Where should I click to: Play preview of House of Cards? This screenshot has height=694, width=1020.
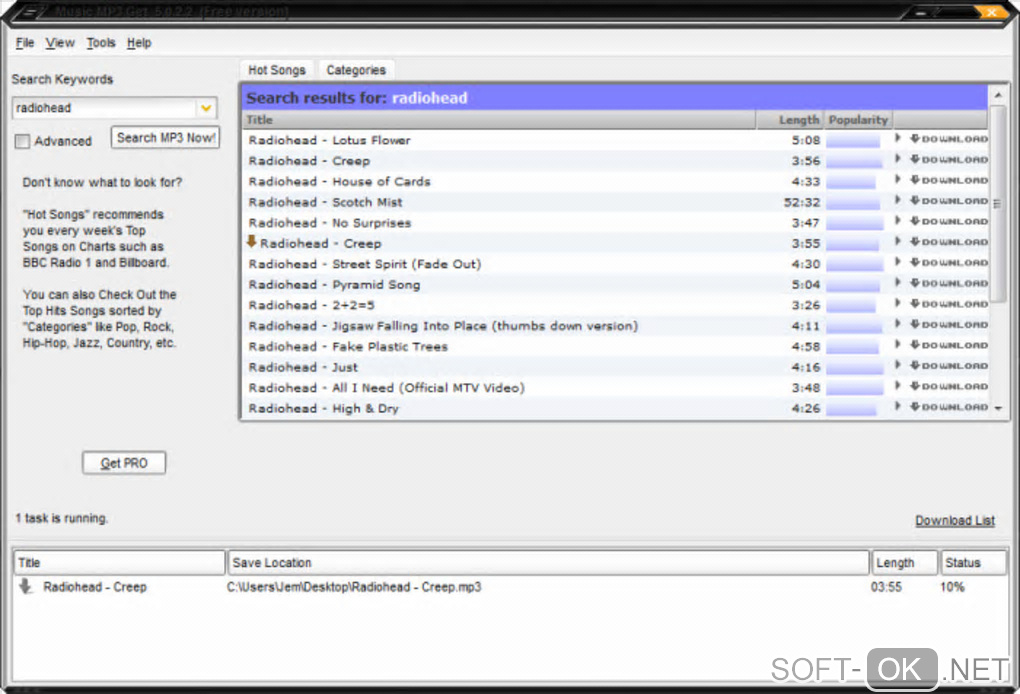[x=898, y=180]
